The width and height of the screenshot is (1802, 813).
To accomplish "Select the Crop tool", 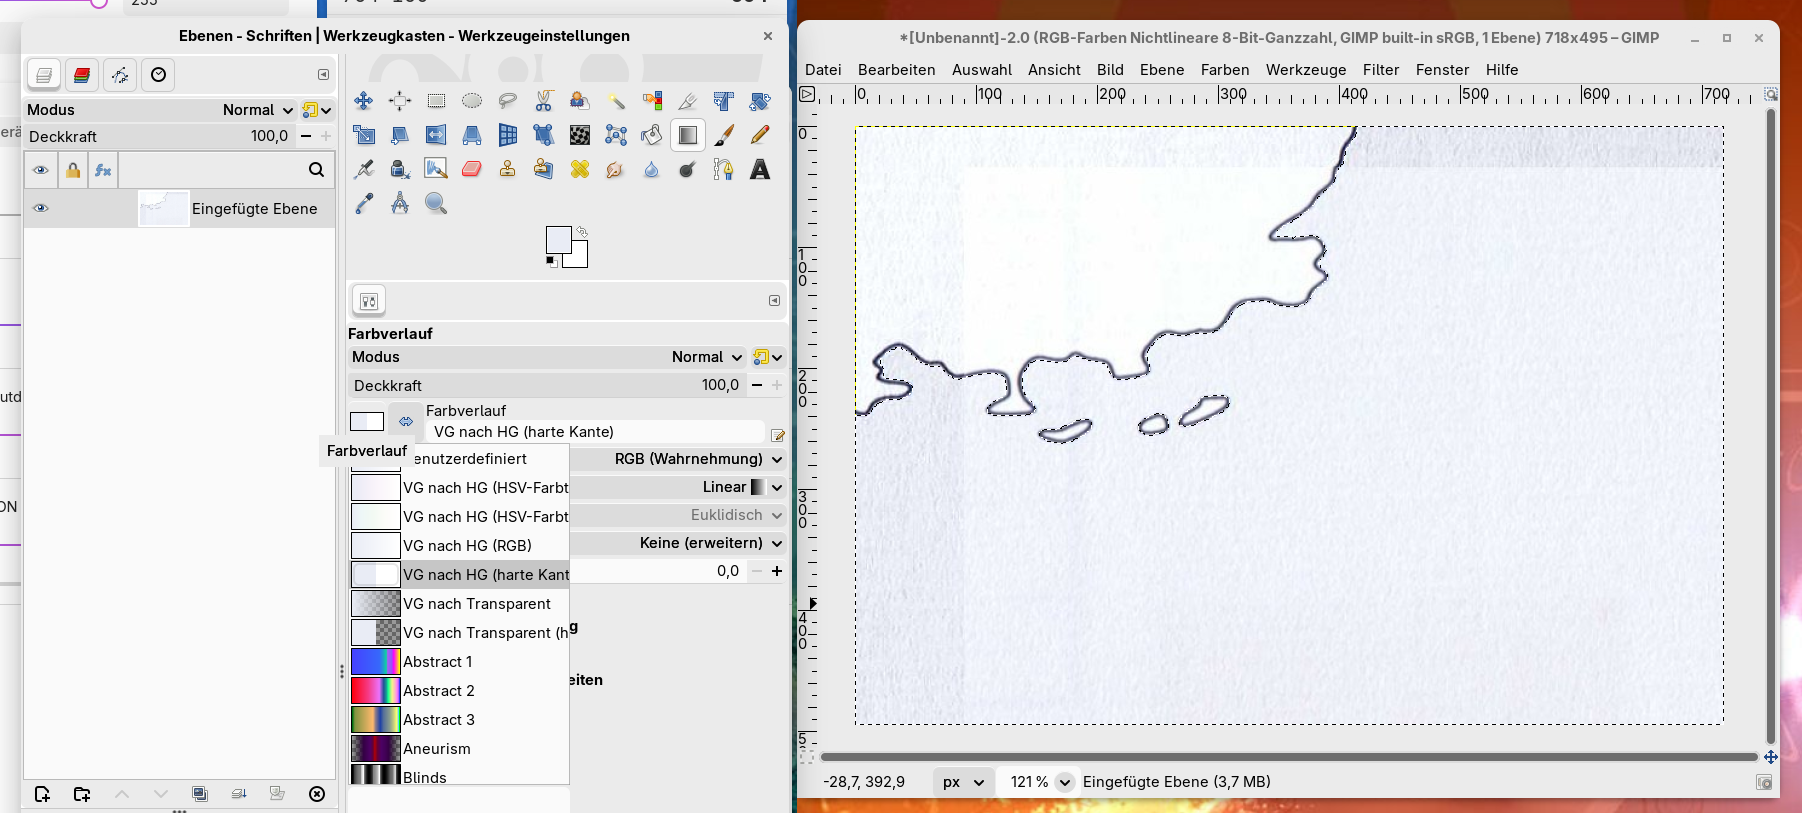I will [688, 101].
